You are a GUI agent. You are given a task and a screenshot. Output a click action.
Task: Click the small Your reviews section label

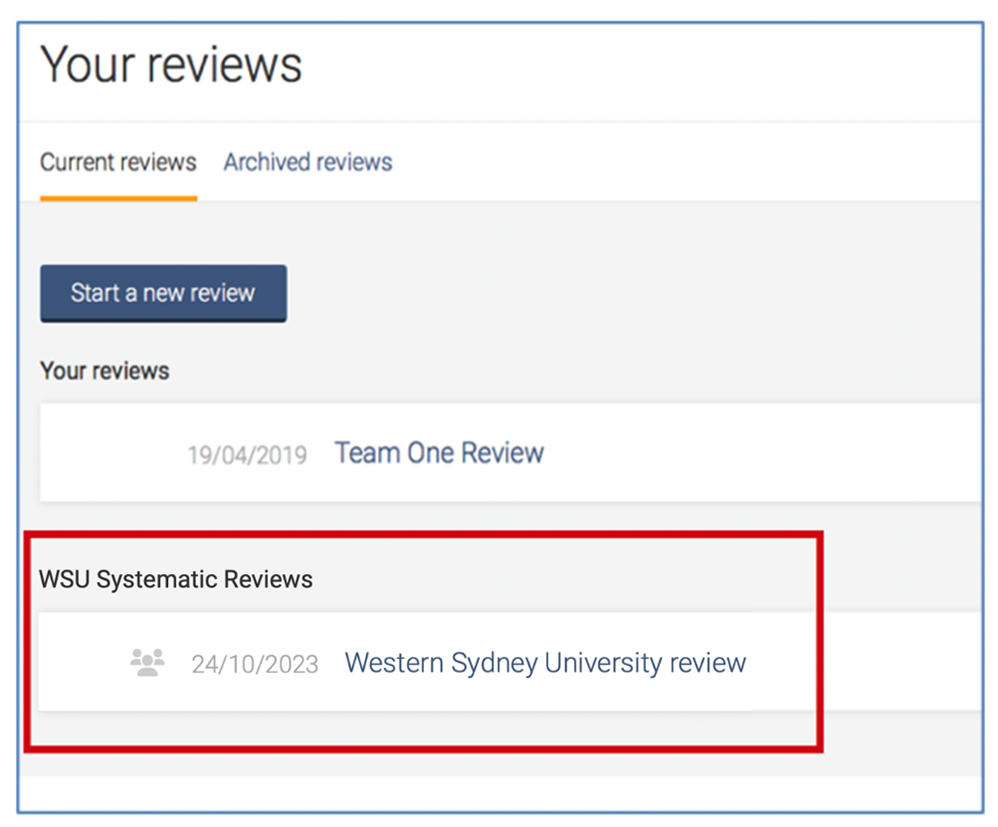pos(105,371)
